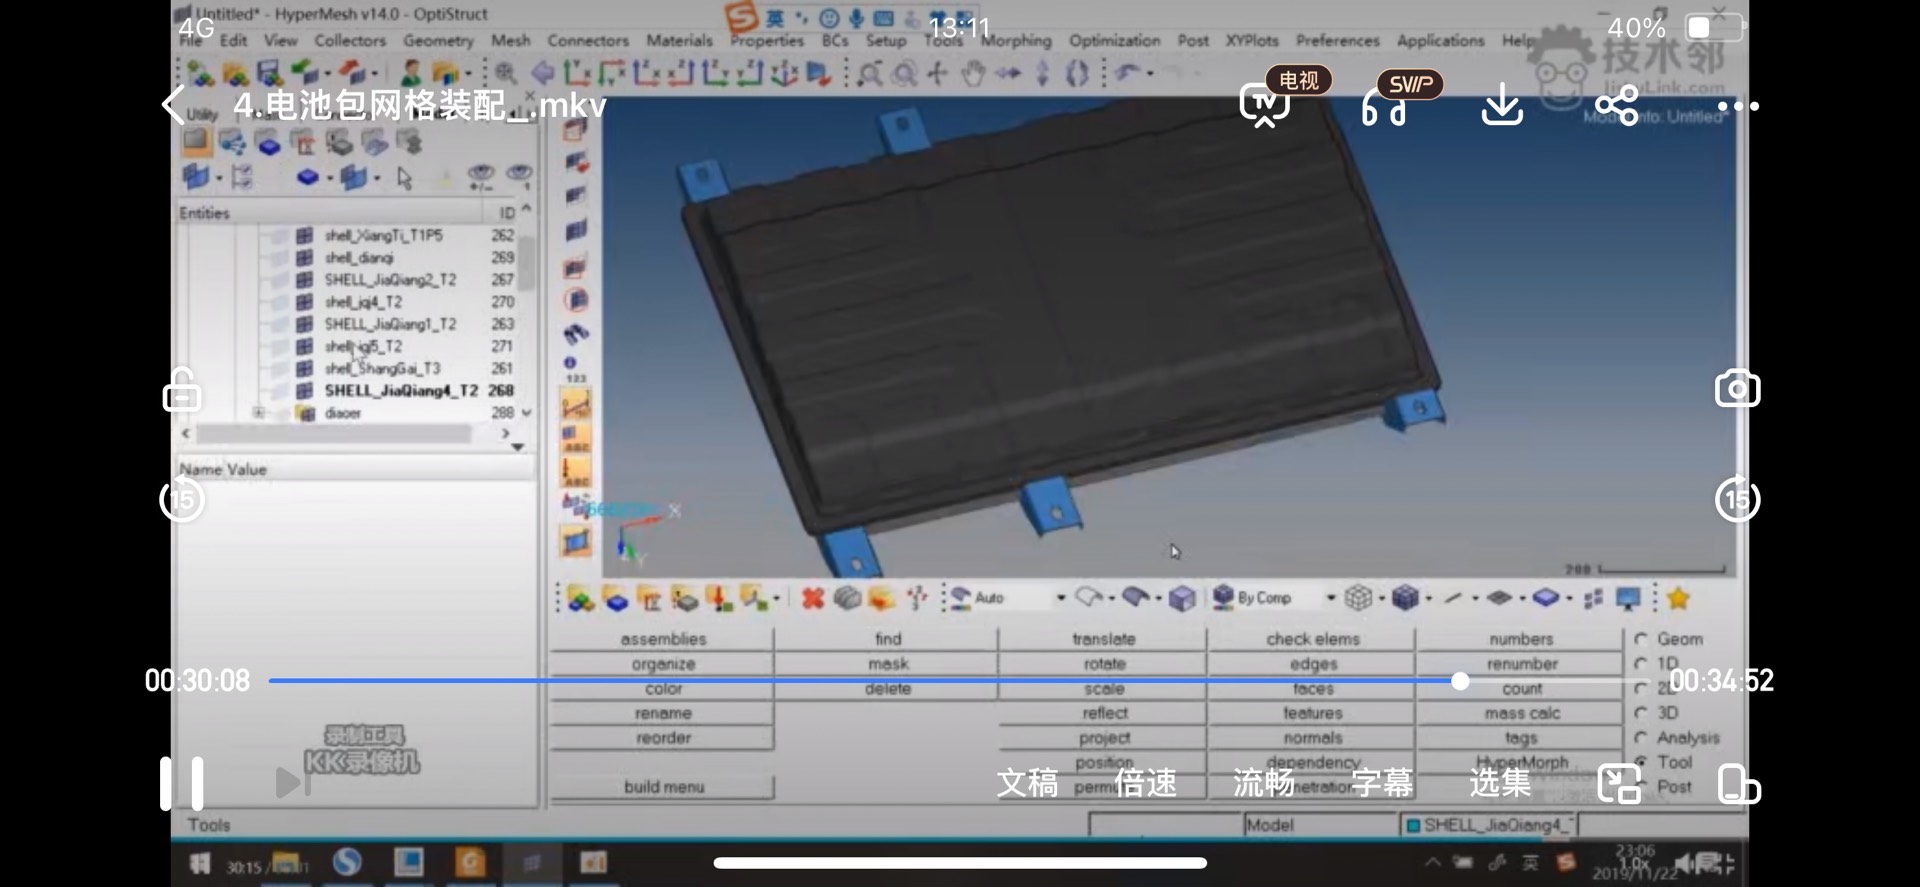This screenshot has height=887, width=1920.
Task: Go back using the player's back arrow
Action: pos(173,105)
